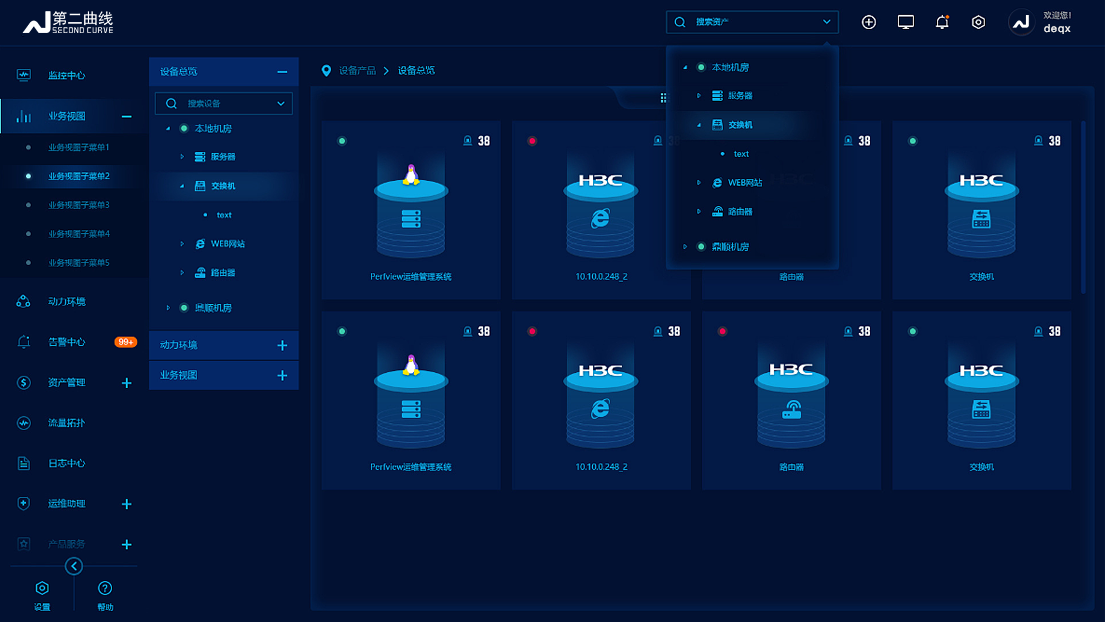Click the grid view icon above device cards

coord(663,98)
